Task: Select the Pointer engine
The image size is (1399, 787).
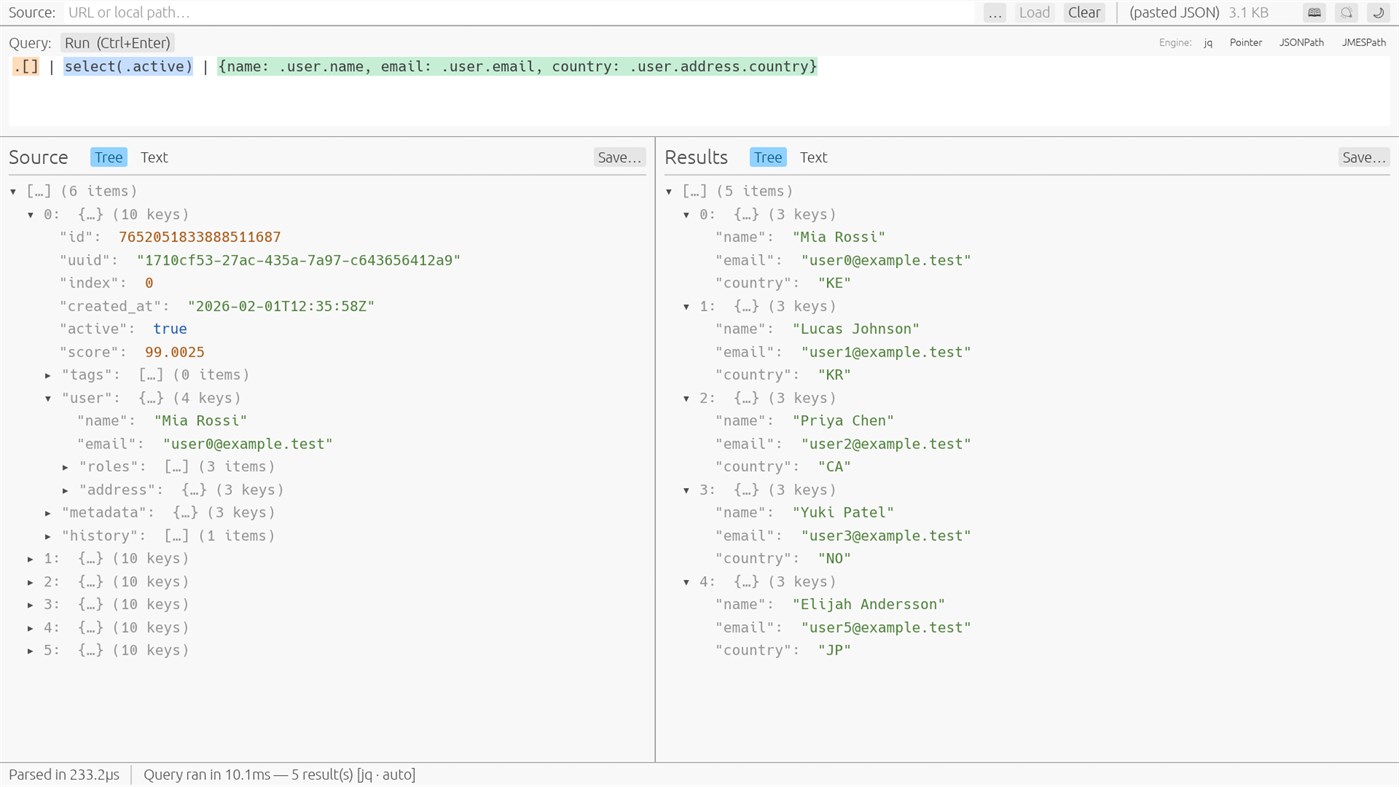Action: click(1246, 43)
